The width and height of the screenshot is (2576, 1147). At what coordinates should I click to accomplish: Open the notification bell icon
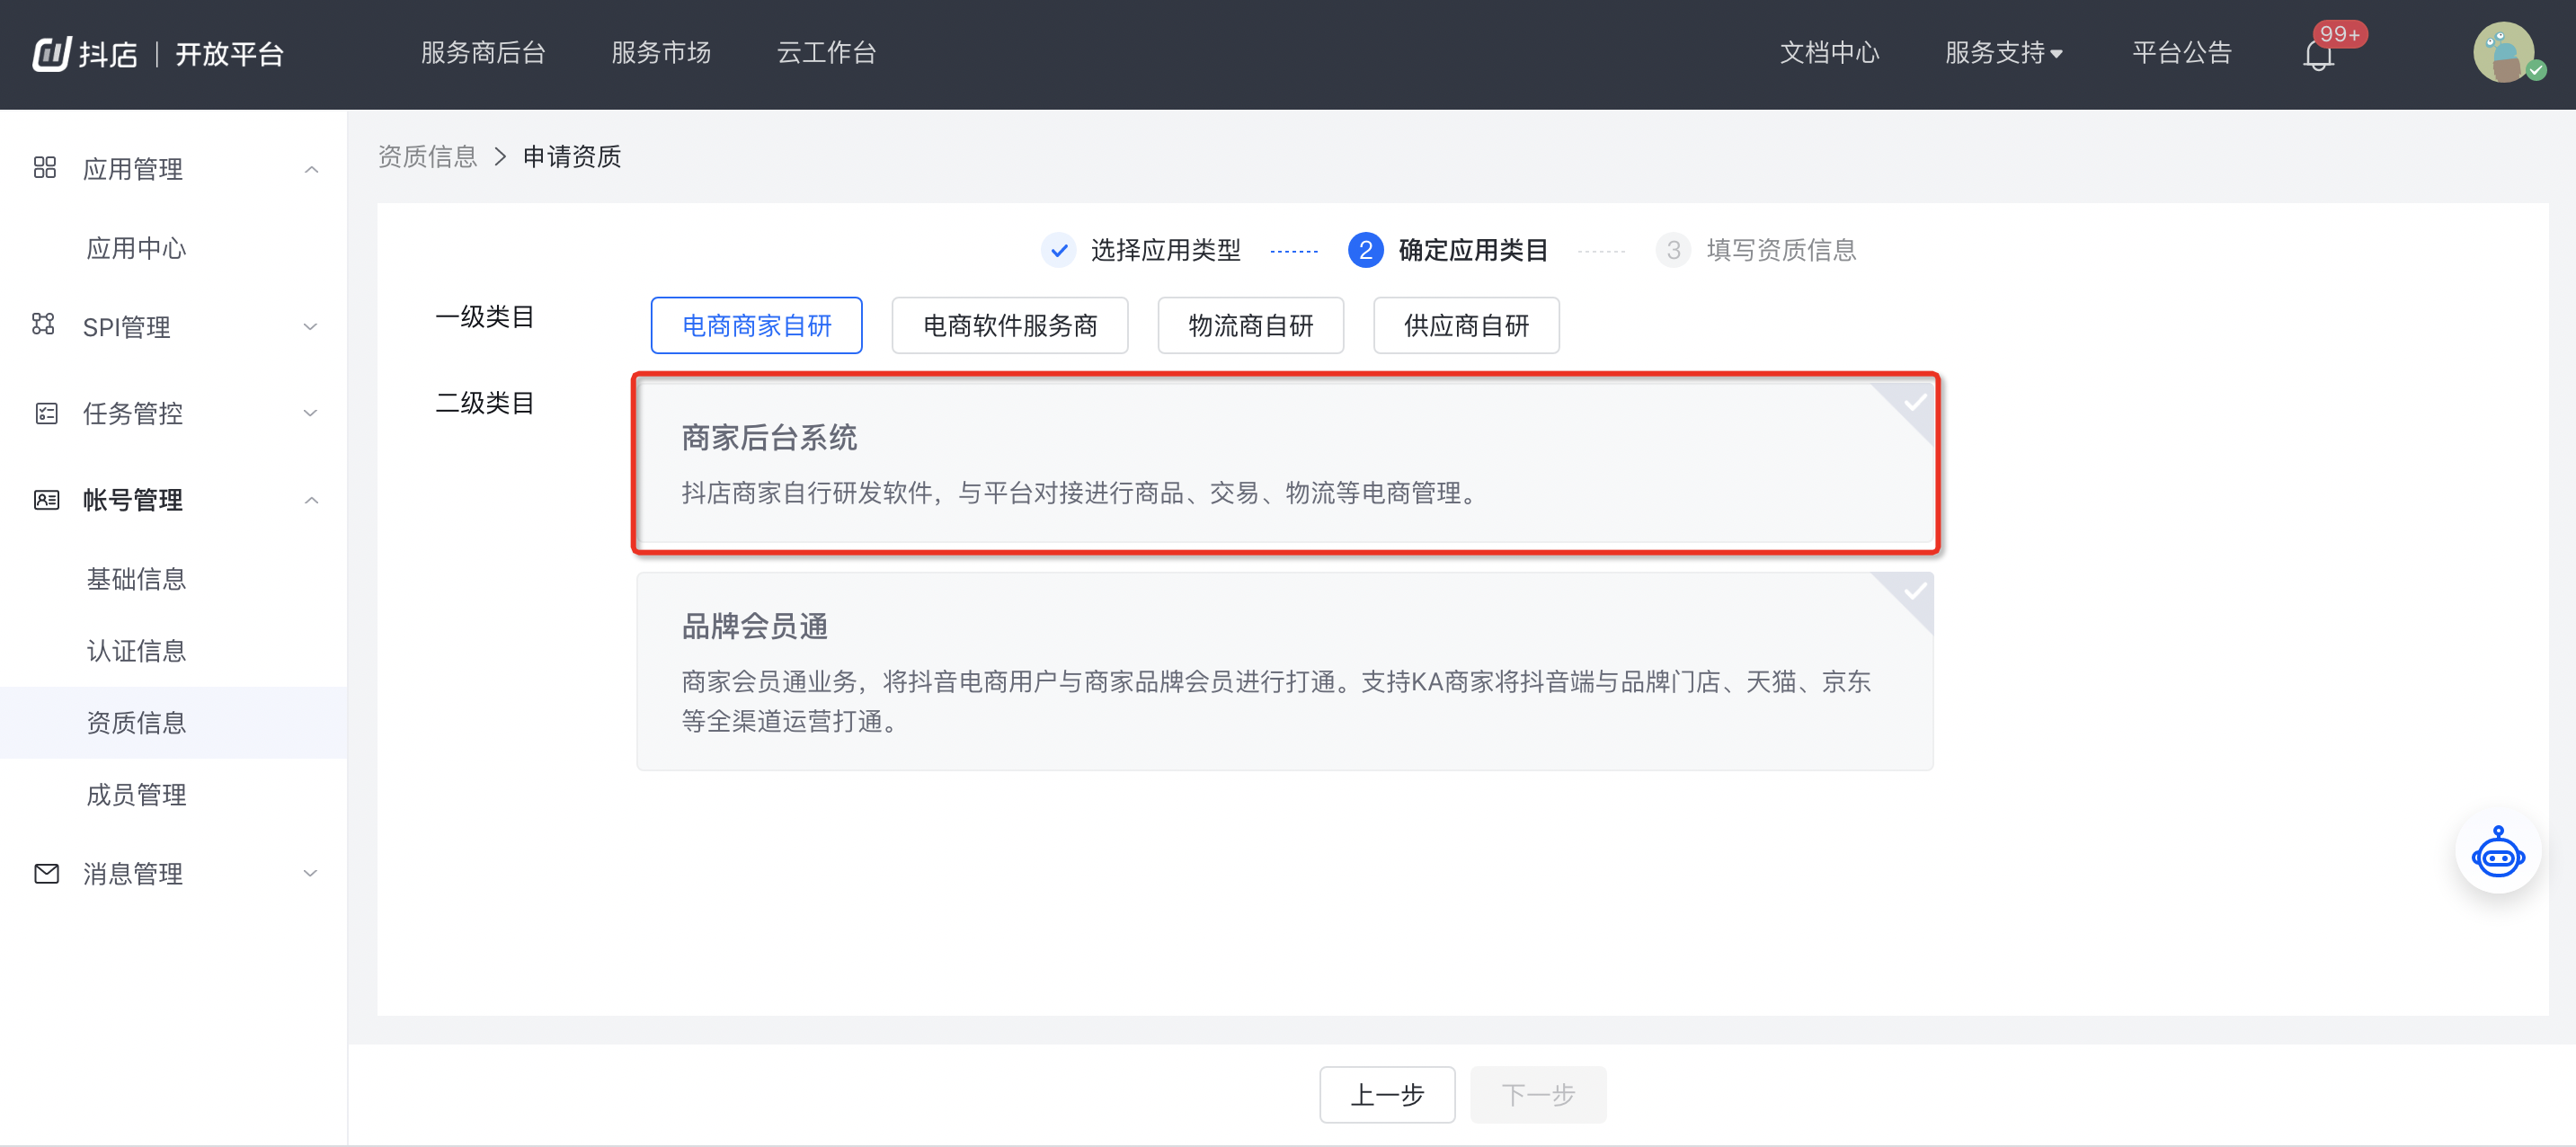2318,55
